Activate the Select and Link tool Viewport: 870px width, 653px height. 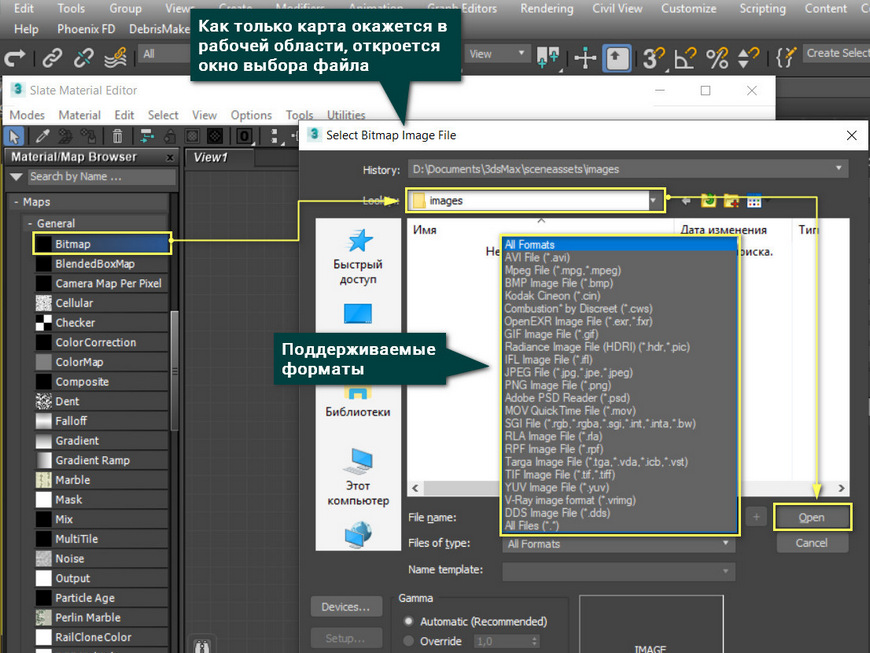tap(52, 57)
